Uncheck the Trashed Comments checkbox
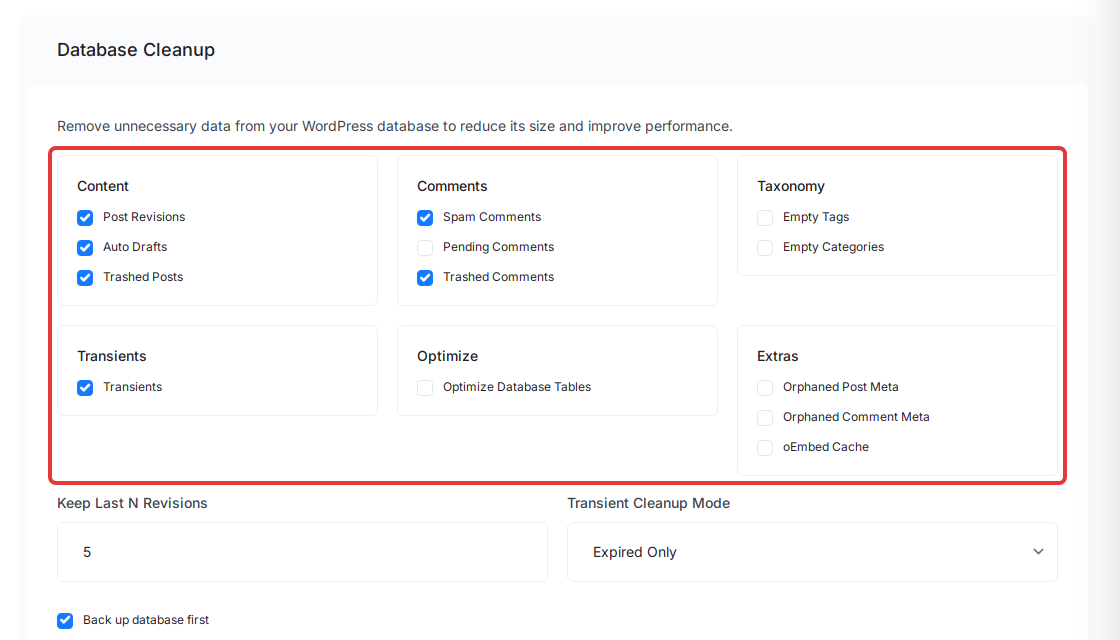Viewport: 1120px width, 640px height. [425, 277]
